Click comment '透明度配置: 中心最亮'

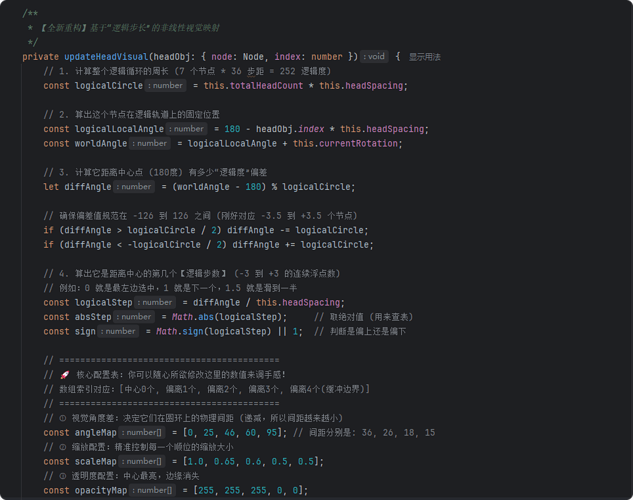121,476
